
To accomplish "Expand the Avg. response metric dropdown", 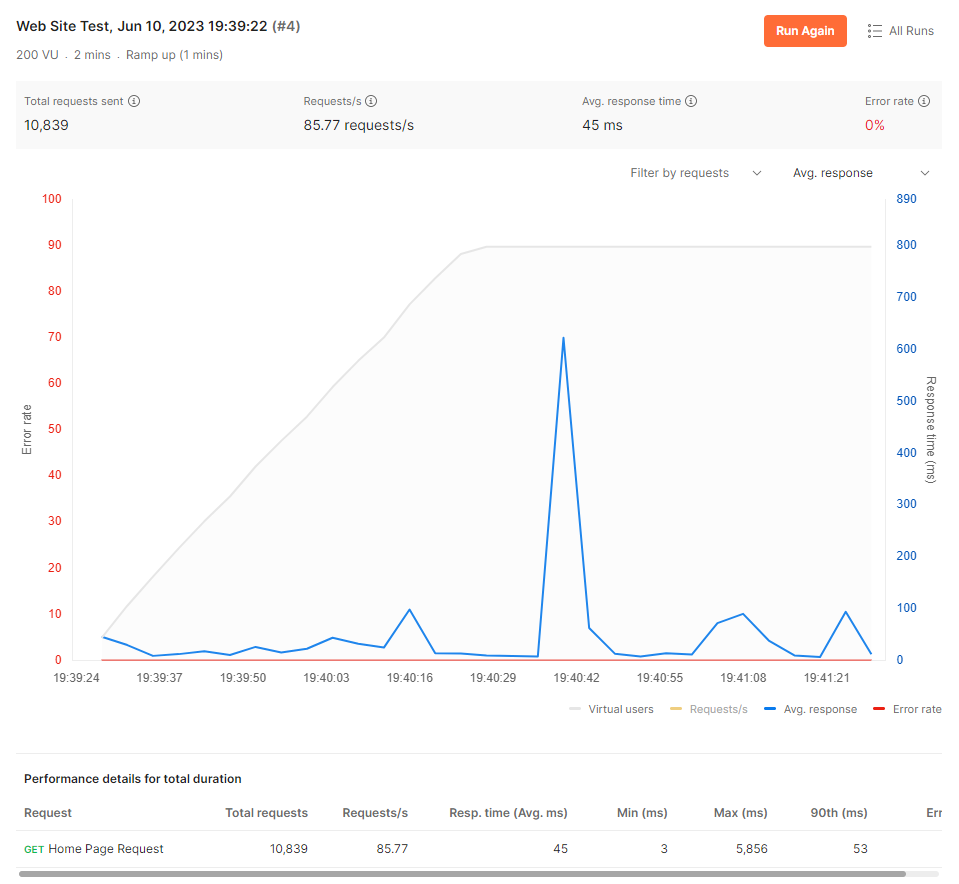I will 860,173.
